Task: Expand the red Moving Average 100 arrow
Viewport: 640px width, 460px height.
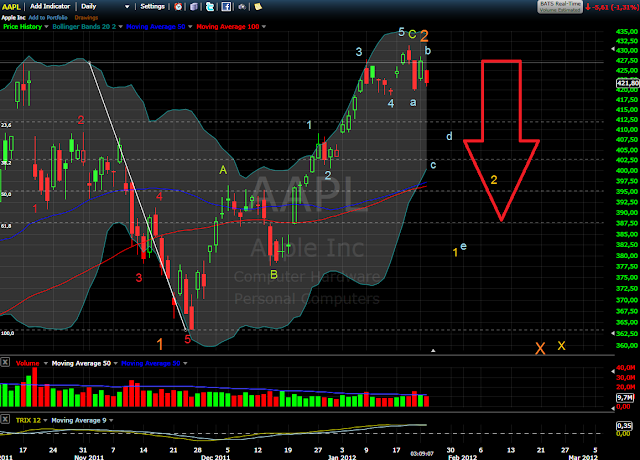Action: point(264,27)
